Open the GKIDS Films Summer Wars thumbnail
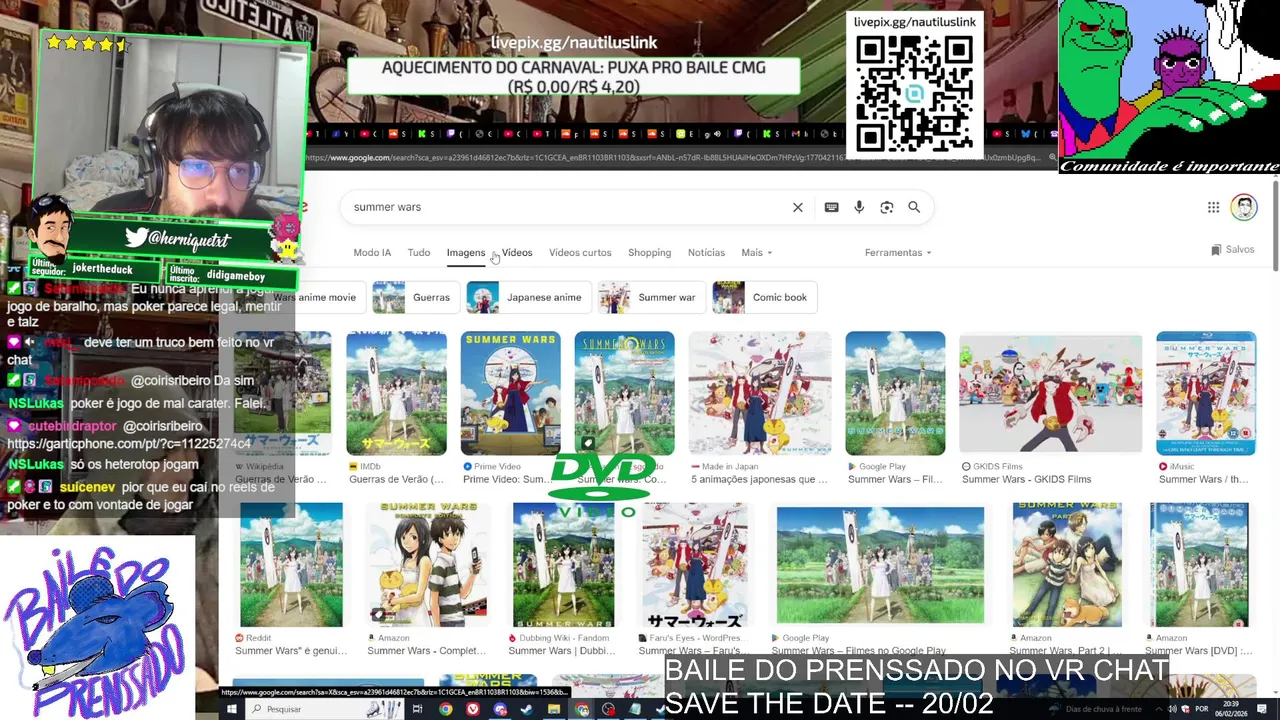 click(1050, 393)
